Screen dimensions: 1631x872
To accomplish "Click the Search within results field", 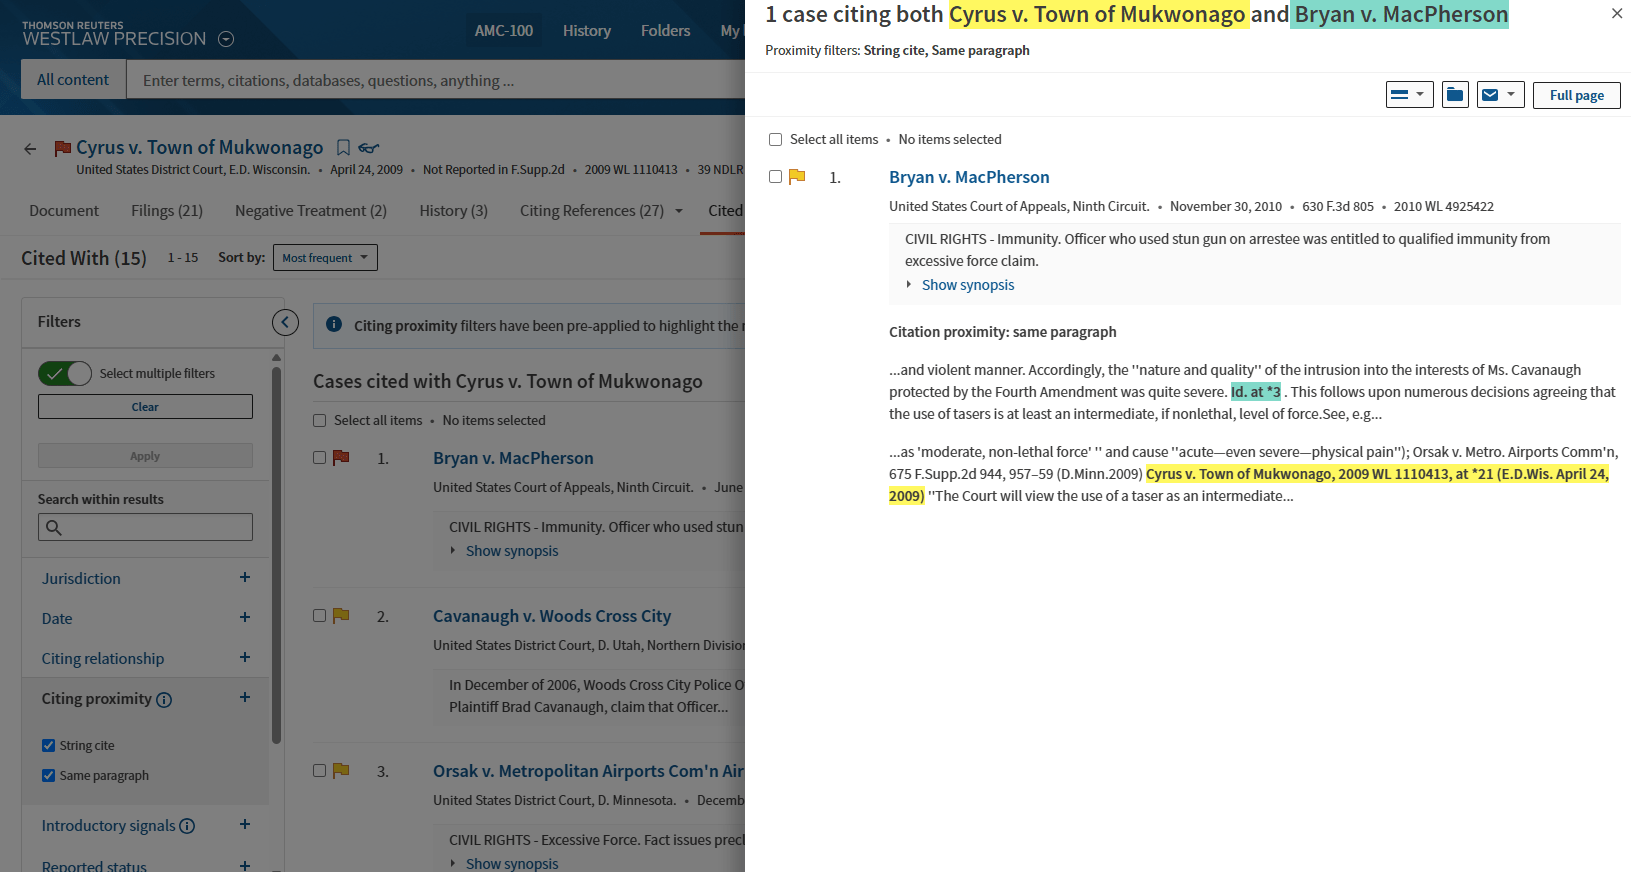I will (x=145, y=527).
